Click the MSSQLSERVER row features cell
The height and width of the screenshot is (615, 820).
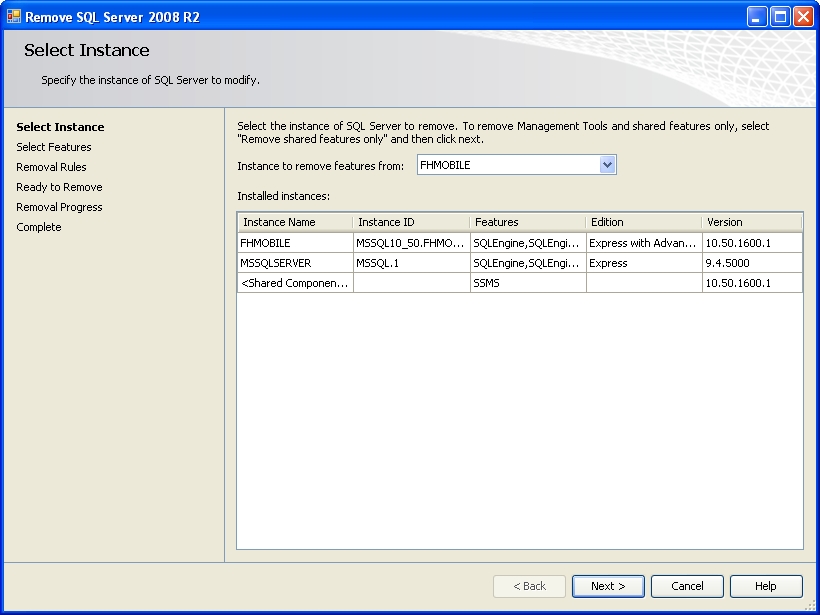point(528,263)
